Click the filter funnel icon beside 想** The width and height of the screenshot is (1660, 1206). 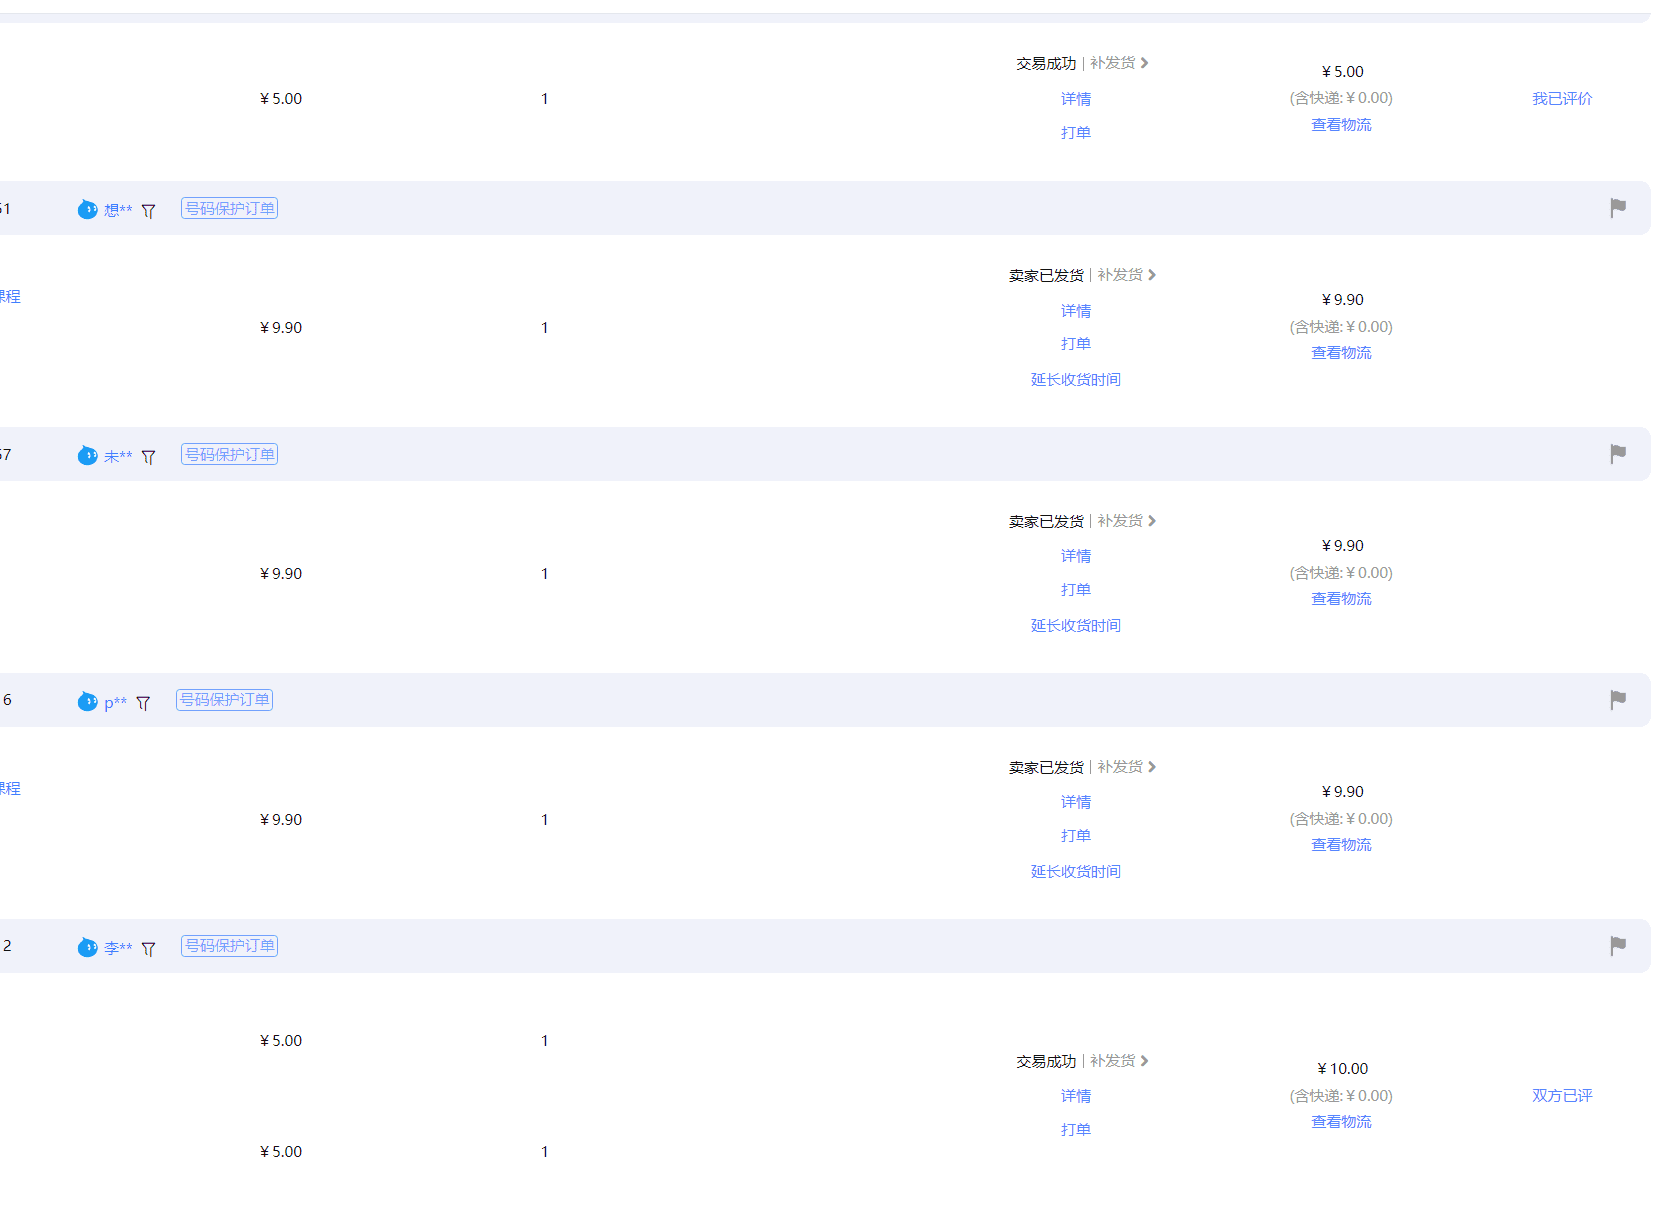[148, 210]
